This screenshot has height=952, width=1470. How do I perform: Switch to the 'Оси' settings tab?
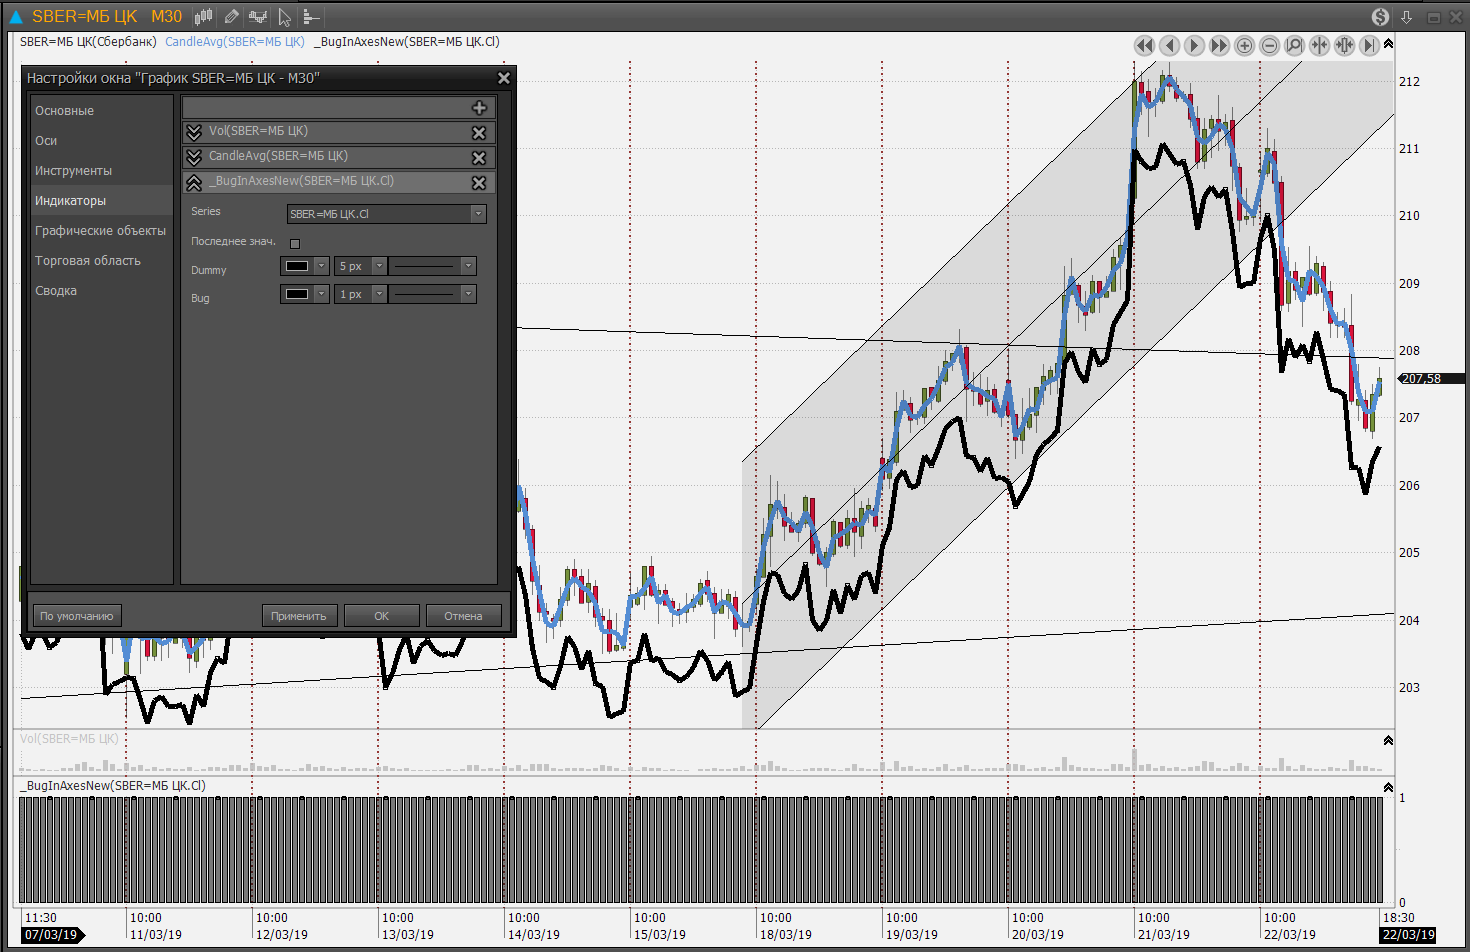click(46, 141)
